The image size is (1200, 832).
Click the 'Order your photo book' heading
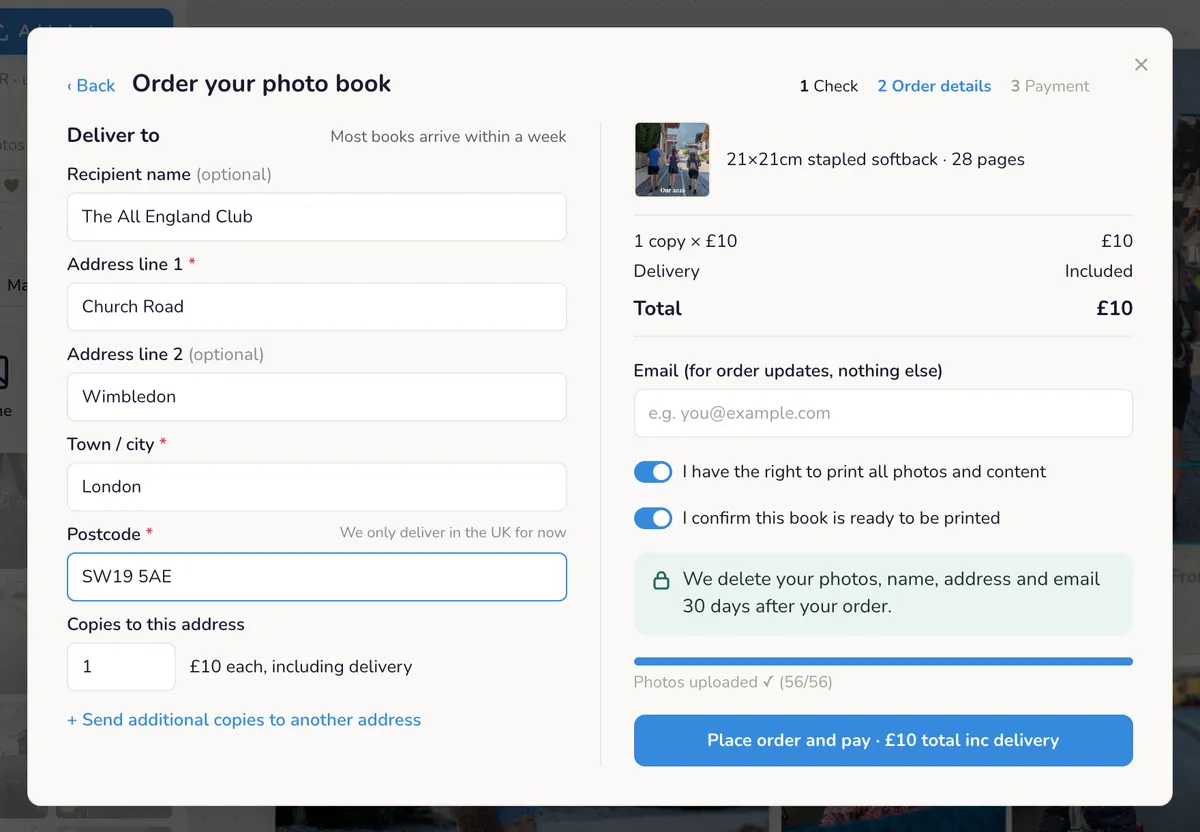click(261, 84)
